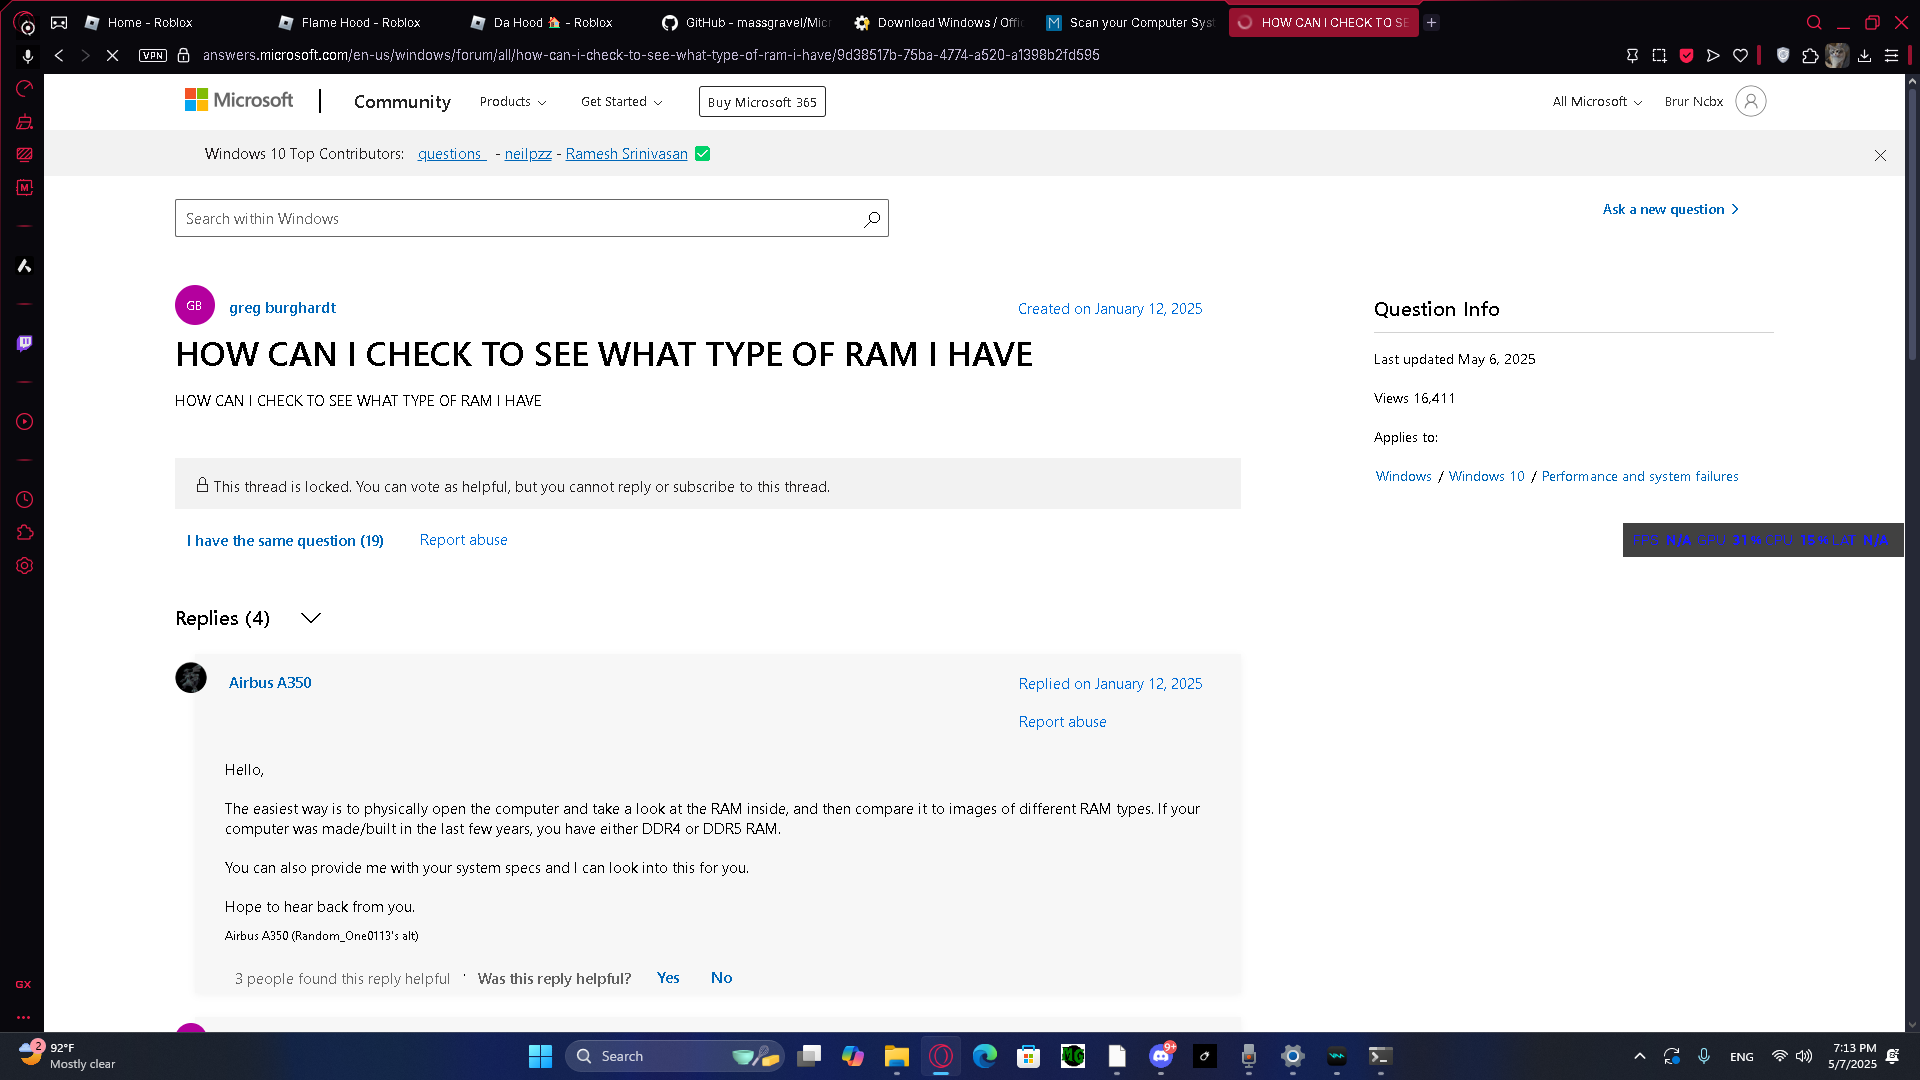Open the VPN badge in address bar
The width and height of the screenshot is (1920, 1080).
click(153, 55)
